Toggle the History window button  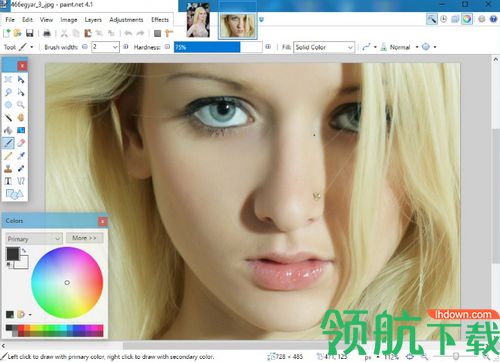[443, 19]
